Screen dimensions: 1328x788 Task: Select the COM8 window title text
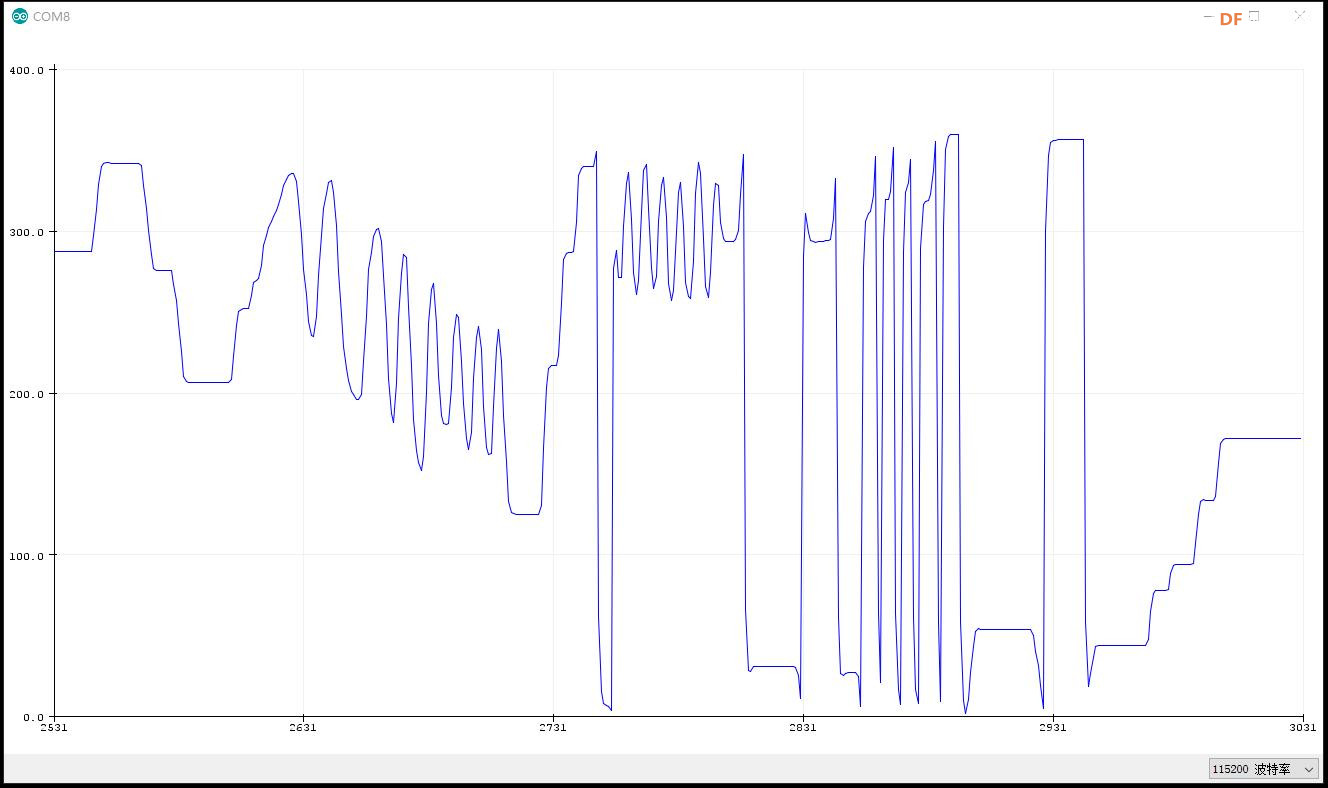[x=51, y=17]
